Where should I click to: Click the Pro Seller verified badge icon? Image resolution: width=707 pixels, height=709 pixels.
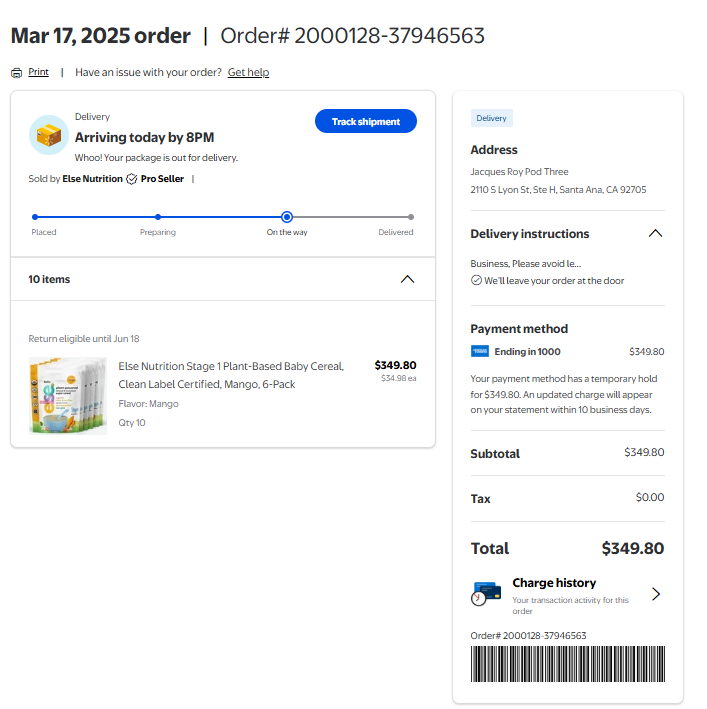point(132,179)
